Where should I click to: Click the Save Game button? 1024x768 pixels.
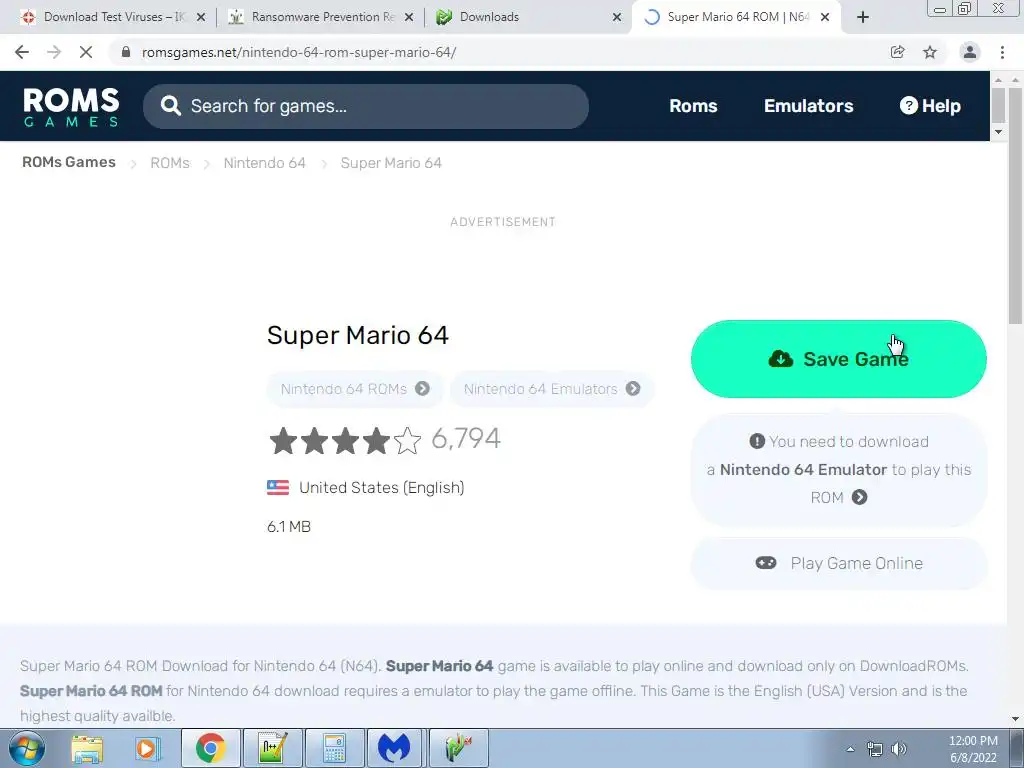(839, 359)
